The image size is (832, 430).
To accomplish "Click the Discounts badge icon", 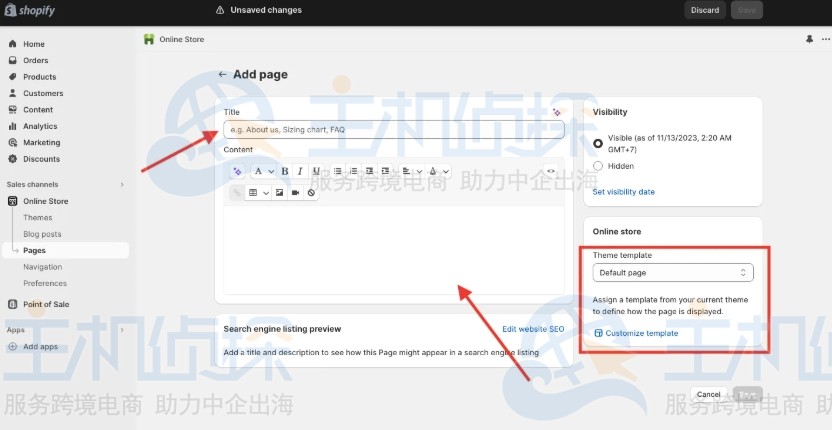I will [13, 159].
